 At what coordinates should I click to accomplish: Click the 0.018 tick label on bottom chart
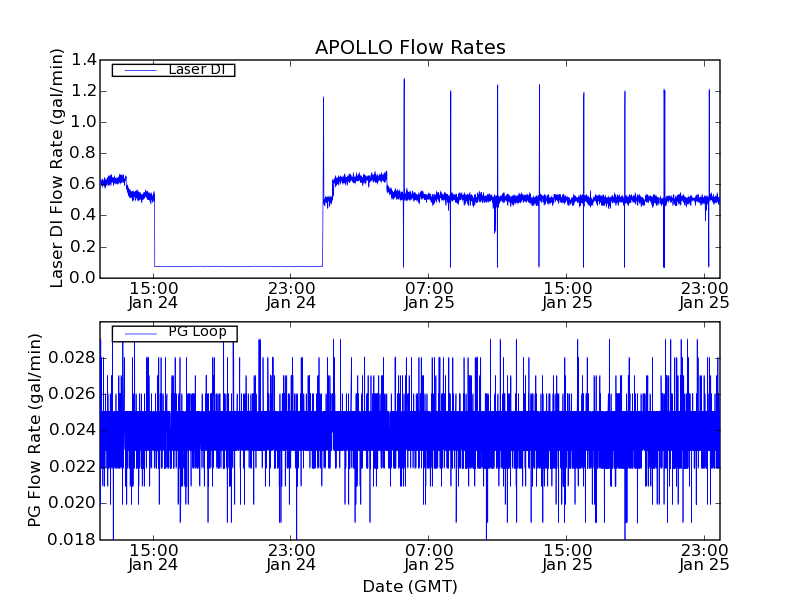(72, 539)
